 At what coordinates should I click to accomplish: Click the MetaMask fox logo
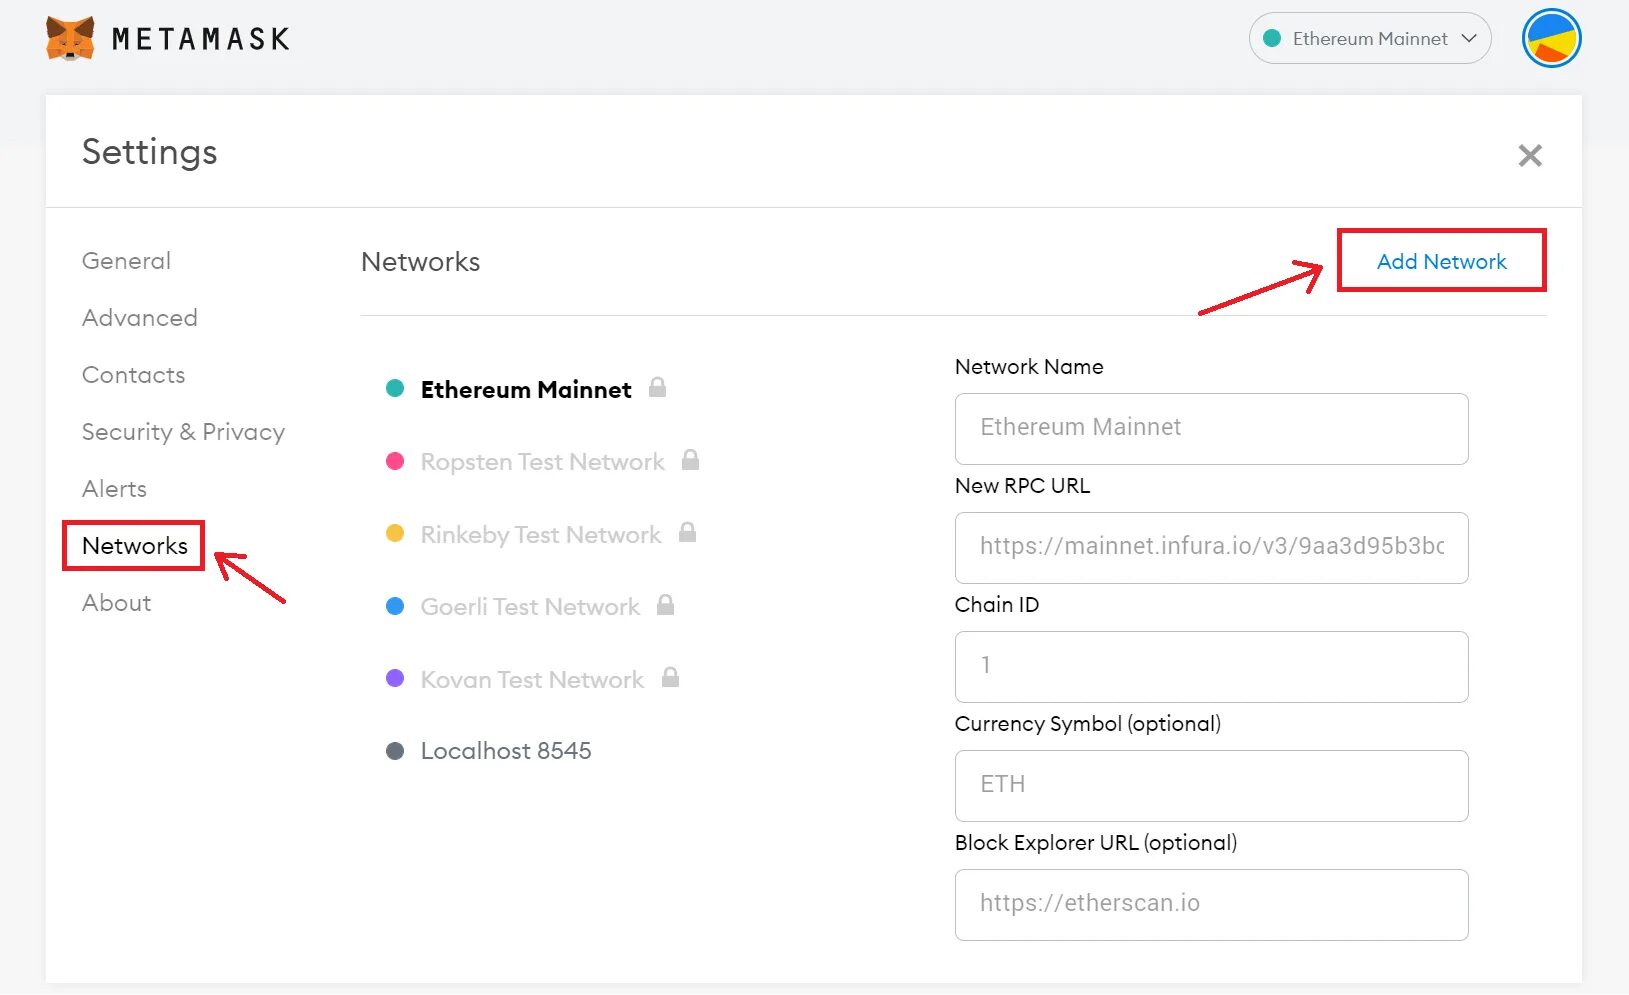(x=70, y=39)
